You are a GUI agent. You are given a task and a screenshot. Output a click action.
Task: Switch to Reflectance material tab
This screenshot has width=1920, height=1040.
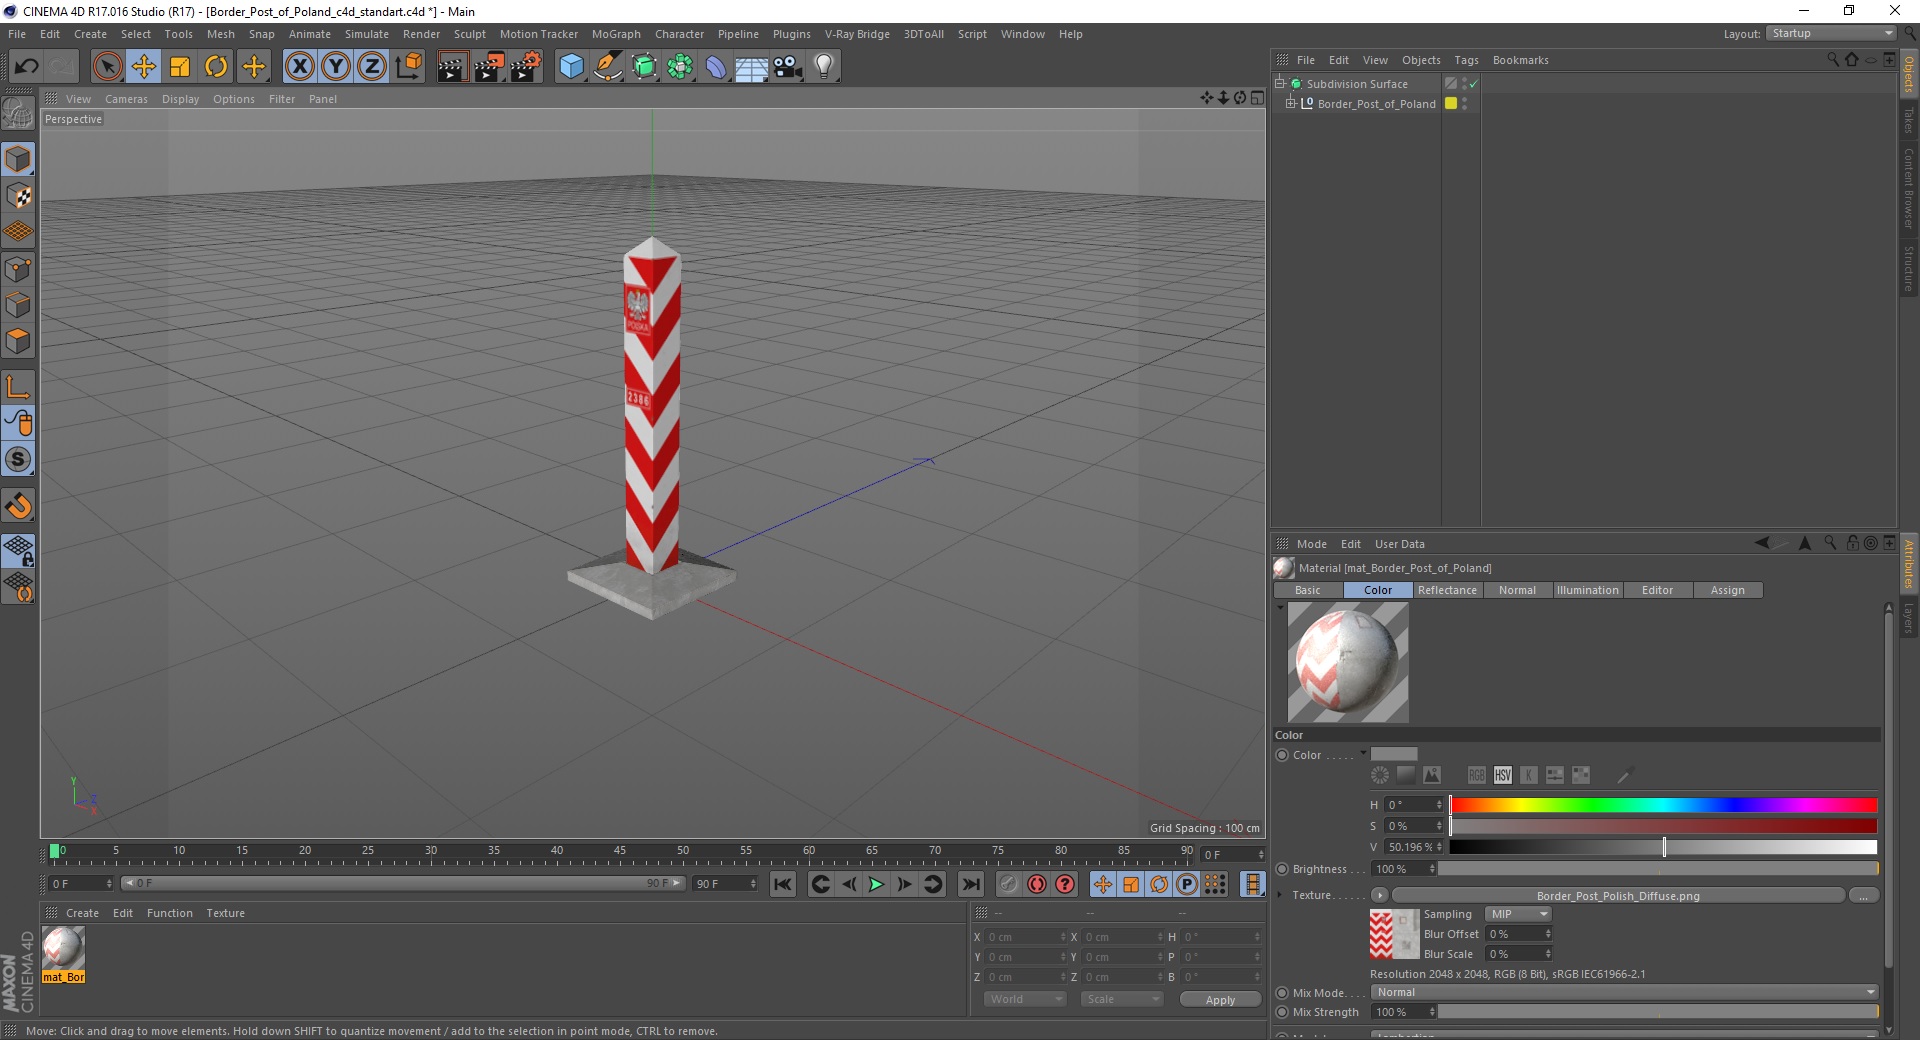pos(1447,590)
